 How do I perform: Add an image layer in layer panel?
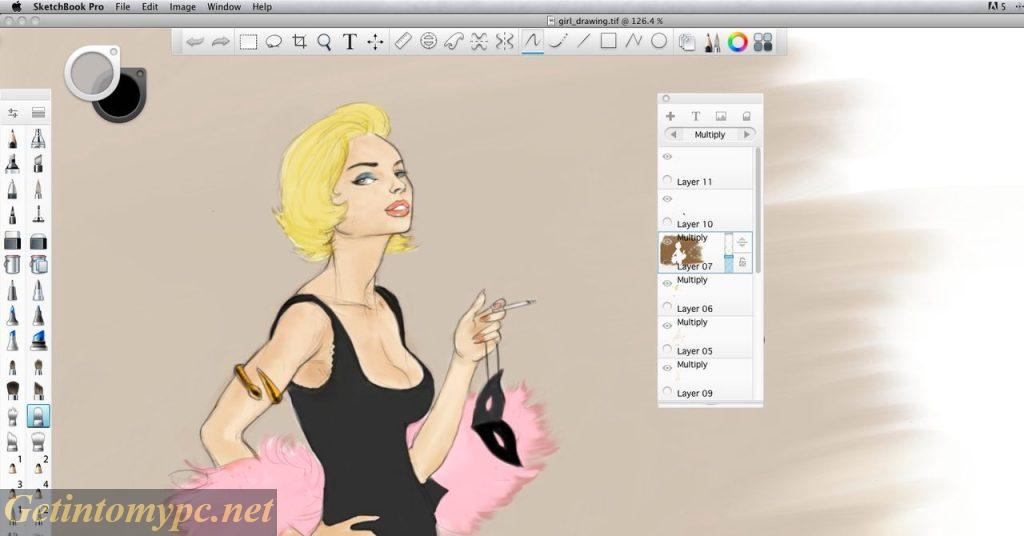721,116
